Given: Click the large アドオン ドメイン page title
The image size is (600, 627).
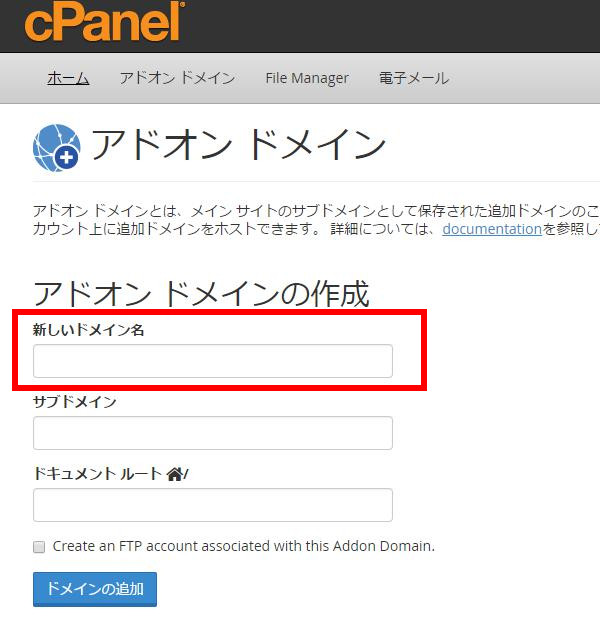Looking at the screenshot, I should 238,146.
